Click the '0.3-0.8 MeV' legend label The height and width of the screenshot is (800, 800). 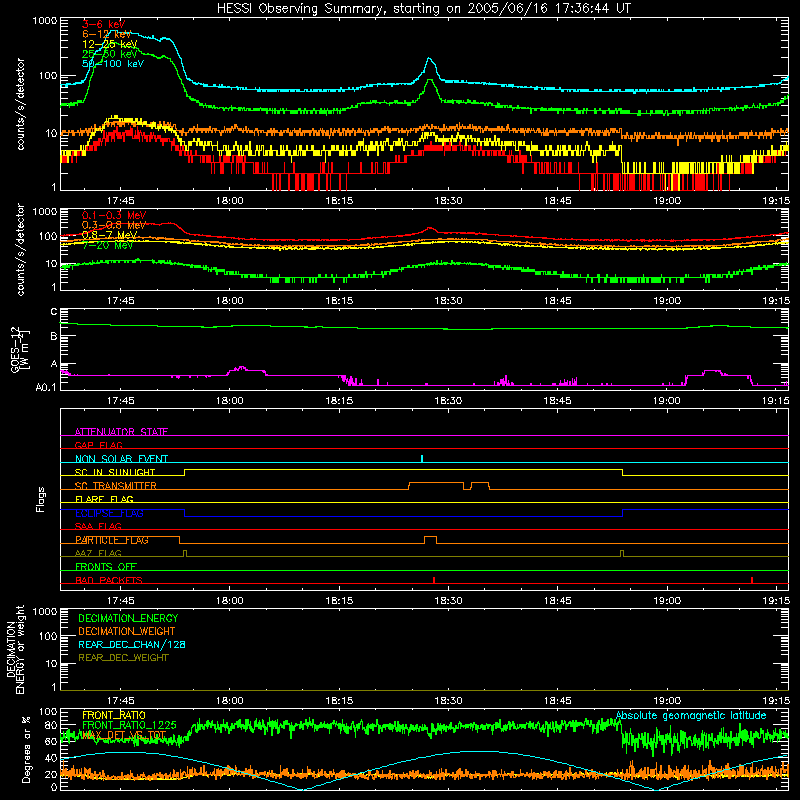point(113,225)
